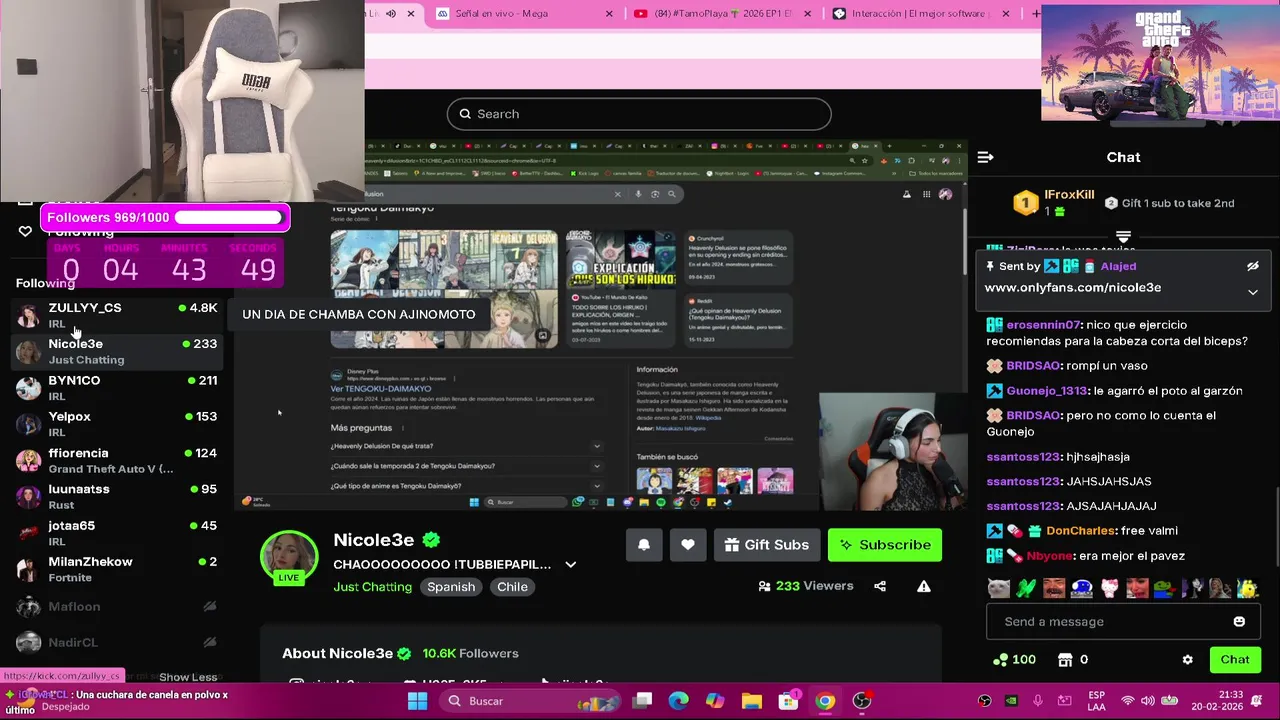The height and width of the screenshot is (720, 1280).
Task: Toggle the notification bell for Nicole3e
Action: coord(644,545)
